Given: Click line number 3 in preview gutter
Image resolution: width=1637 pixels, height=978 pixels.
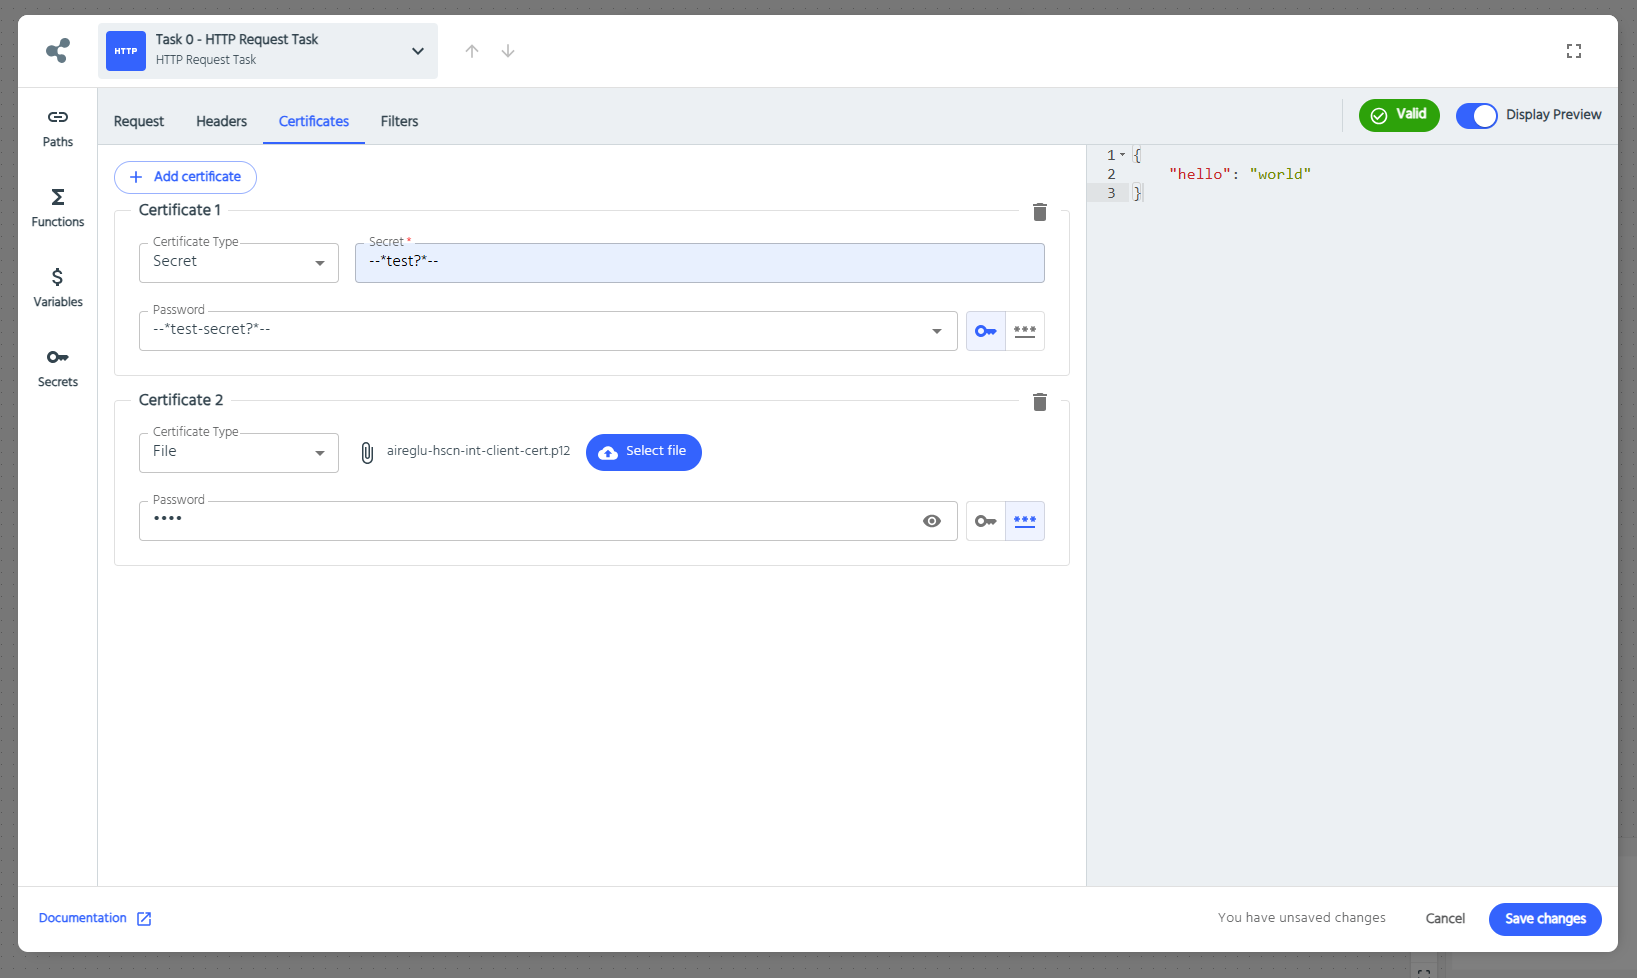Looking at the screenshot, I should (x=1111, y=193).
